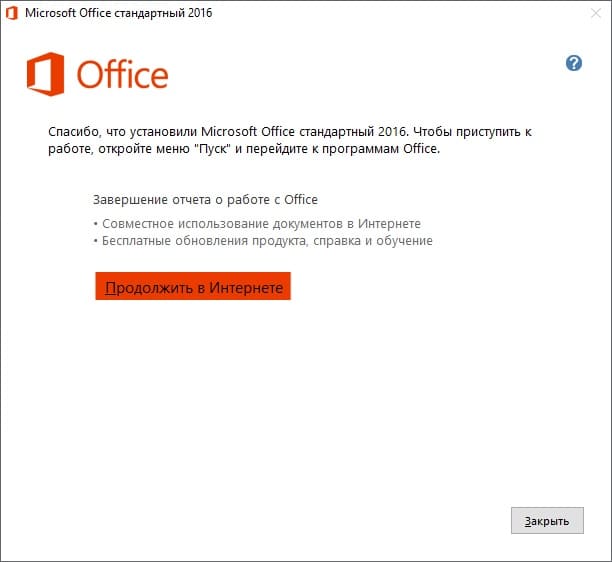Click the second line 'работе, откройте меню "Пуск"'
The width and height of the screenshot is (612, 562).
[x=140, y=149]
